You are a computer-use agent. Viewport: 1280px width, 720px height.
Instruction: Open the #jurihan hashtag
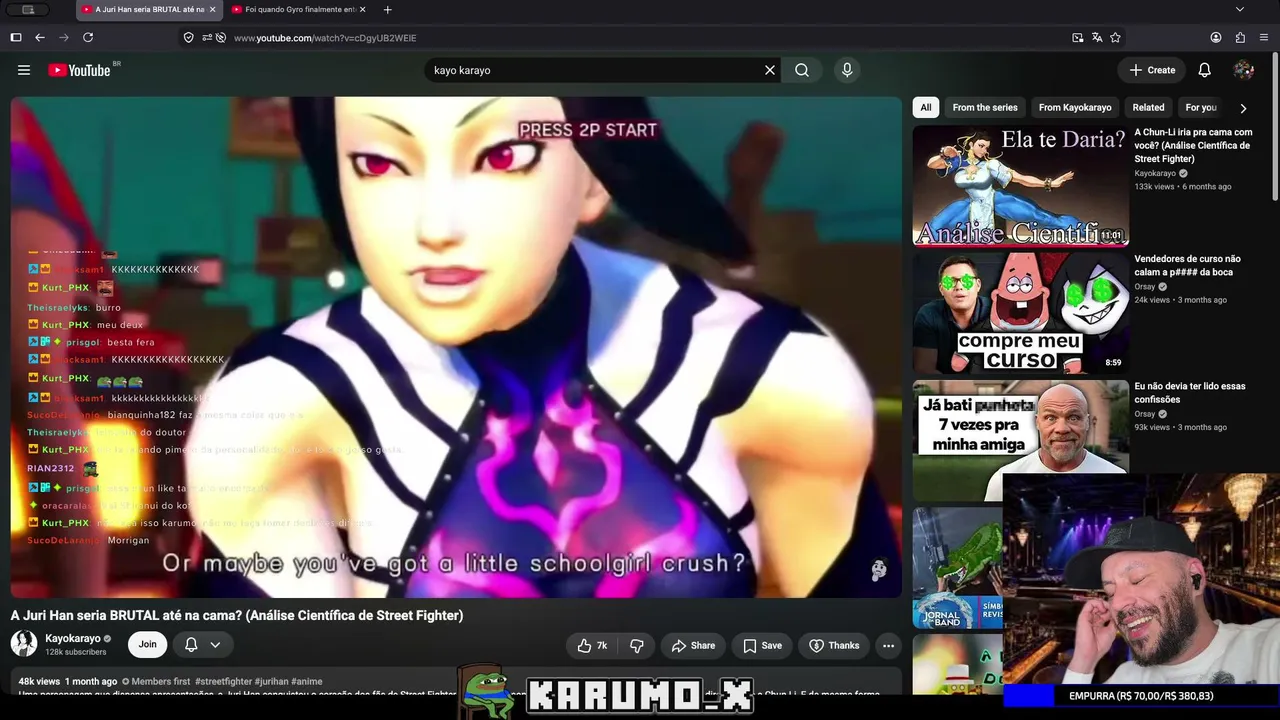271,682
